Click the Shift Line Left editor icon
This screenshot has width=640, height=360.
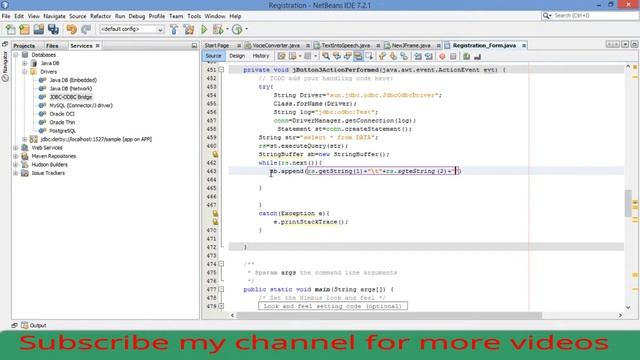coord(418,56)
